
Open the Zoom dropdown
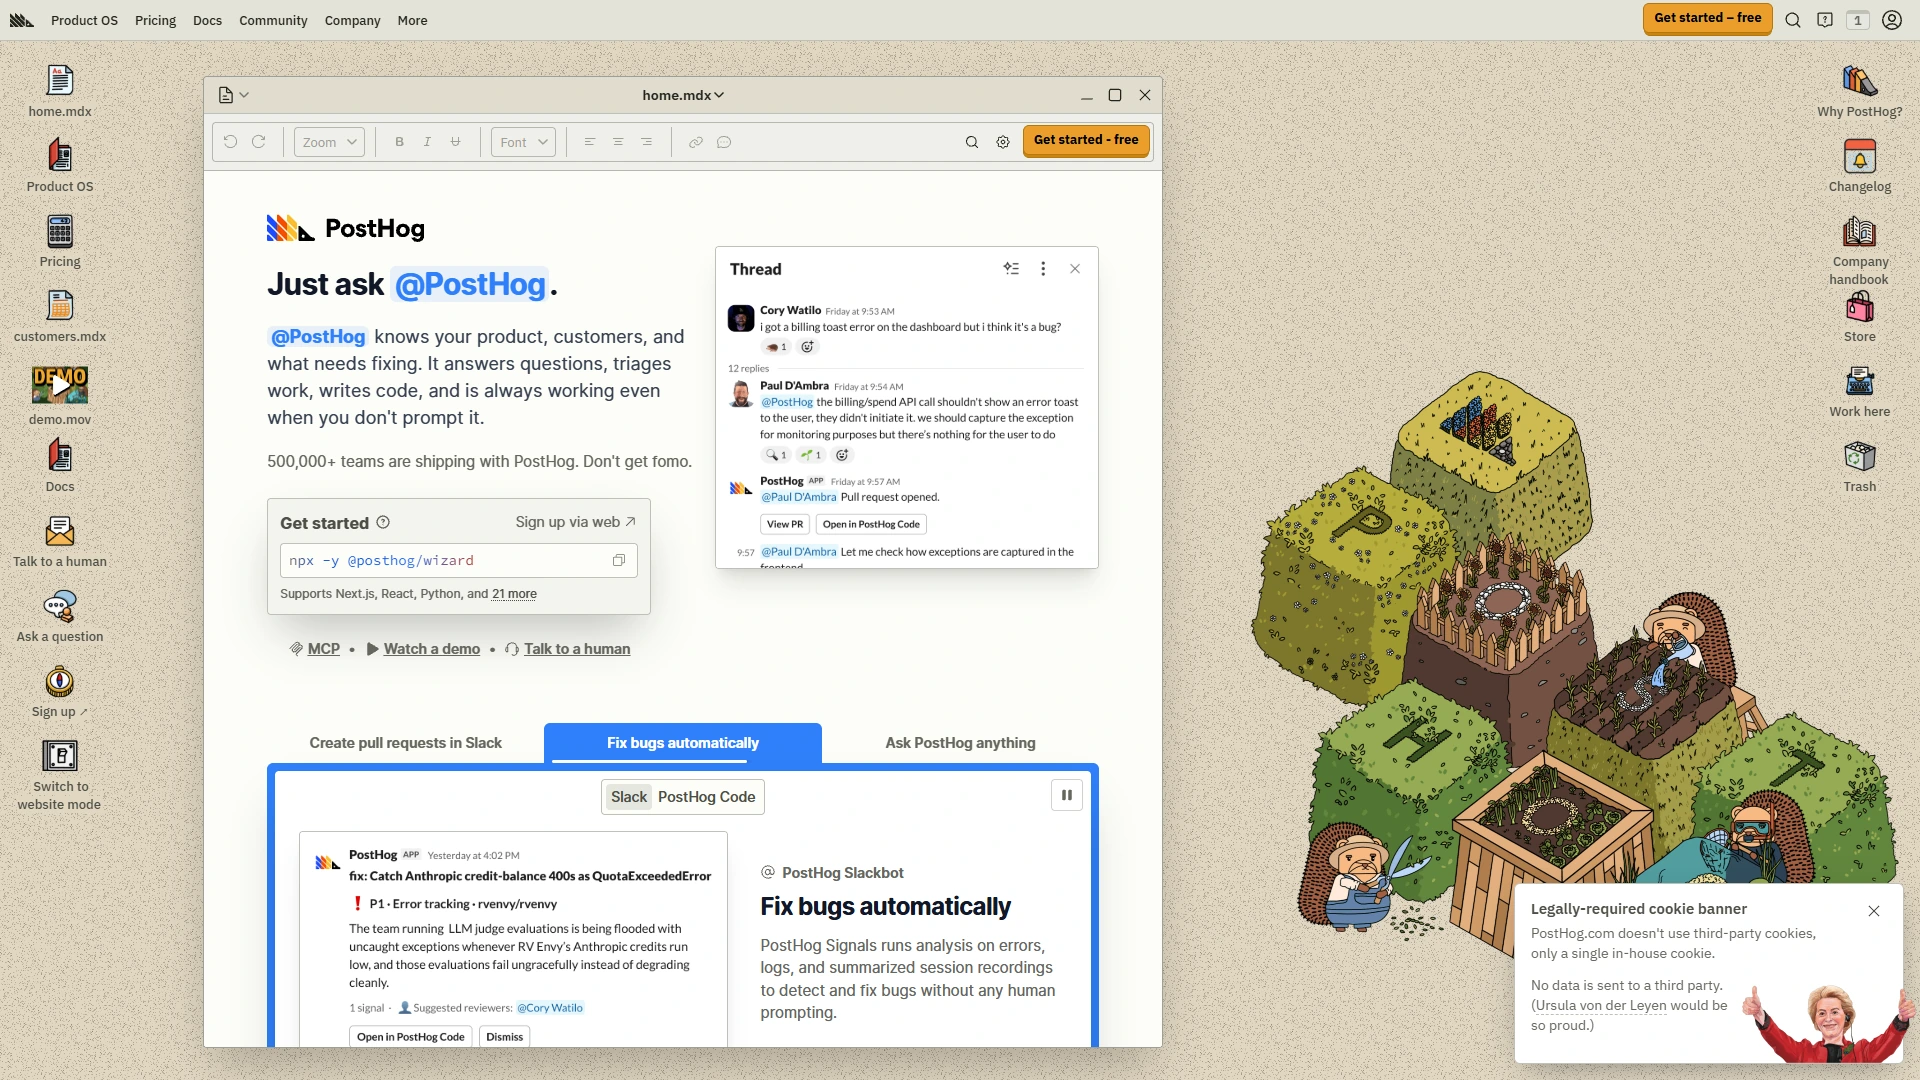point(329,142)
